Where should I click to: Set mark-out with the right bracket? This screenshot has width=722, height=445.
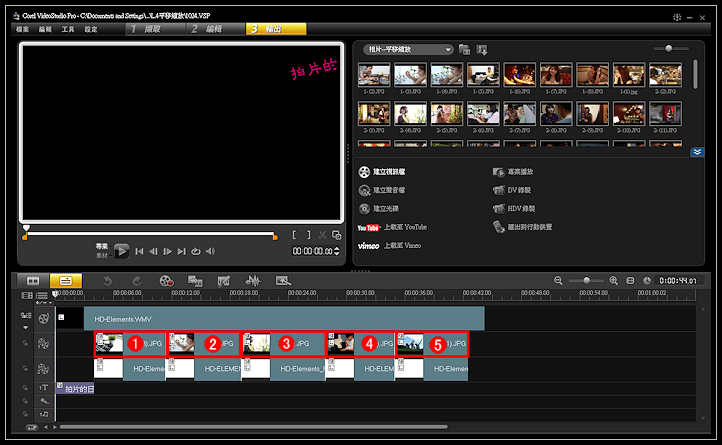coord(309,235)
